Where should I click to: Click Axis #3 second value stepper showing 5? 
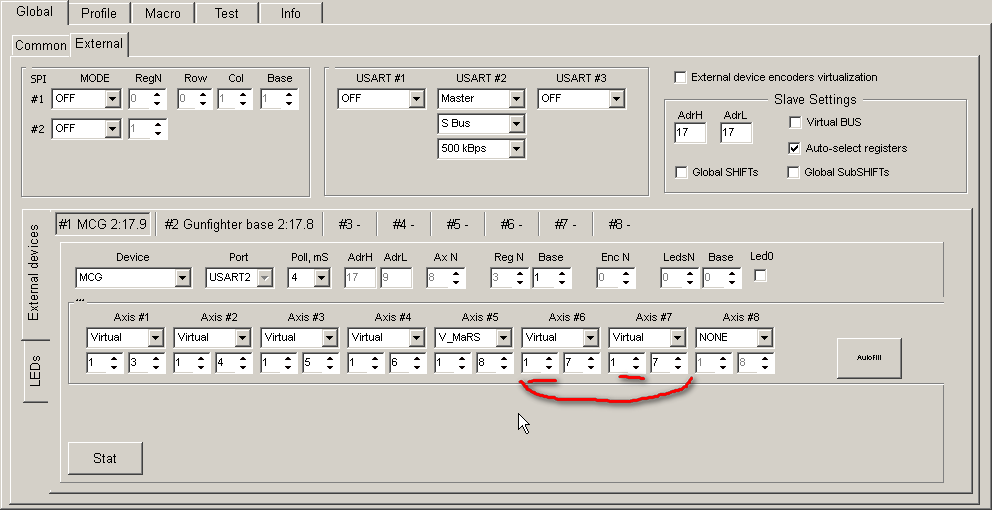point(321,363)
